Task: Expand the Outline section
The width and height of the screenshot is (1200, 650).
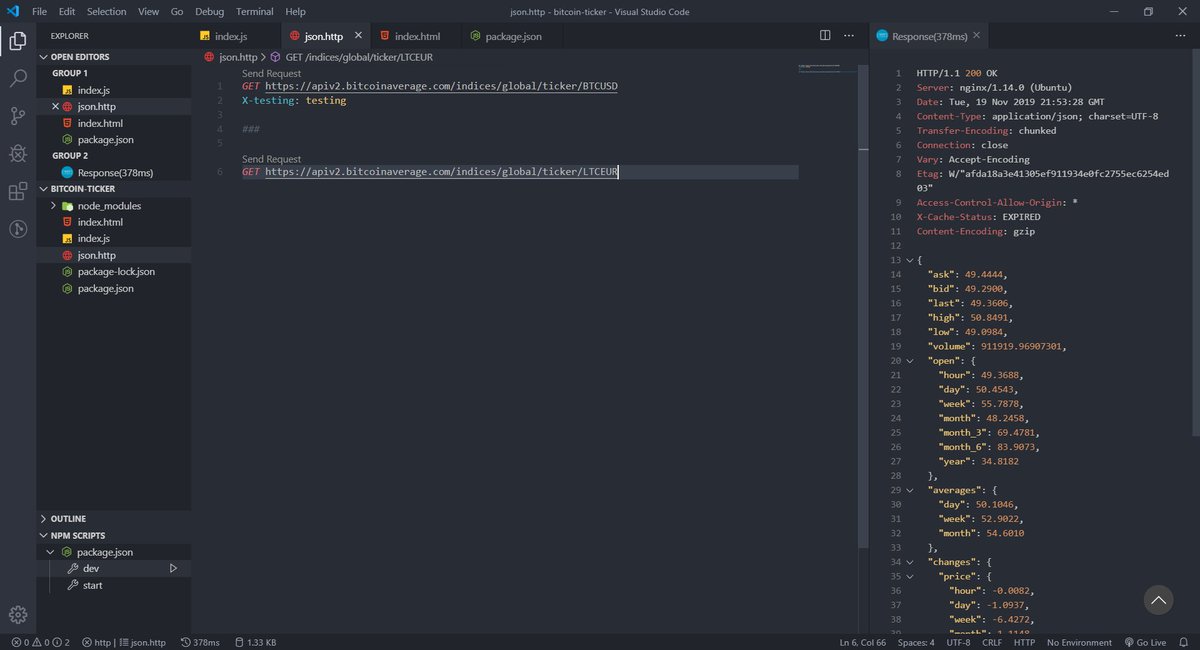Action: click(x=43, y=519)
